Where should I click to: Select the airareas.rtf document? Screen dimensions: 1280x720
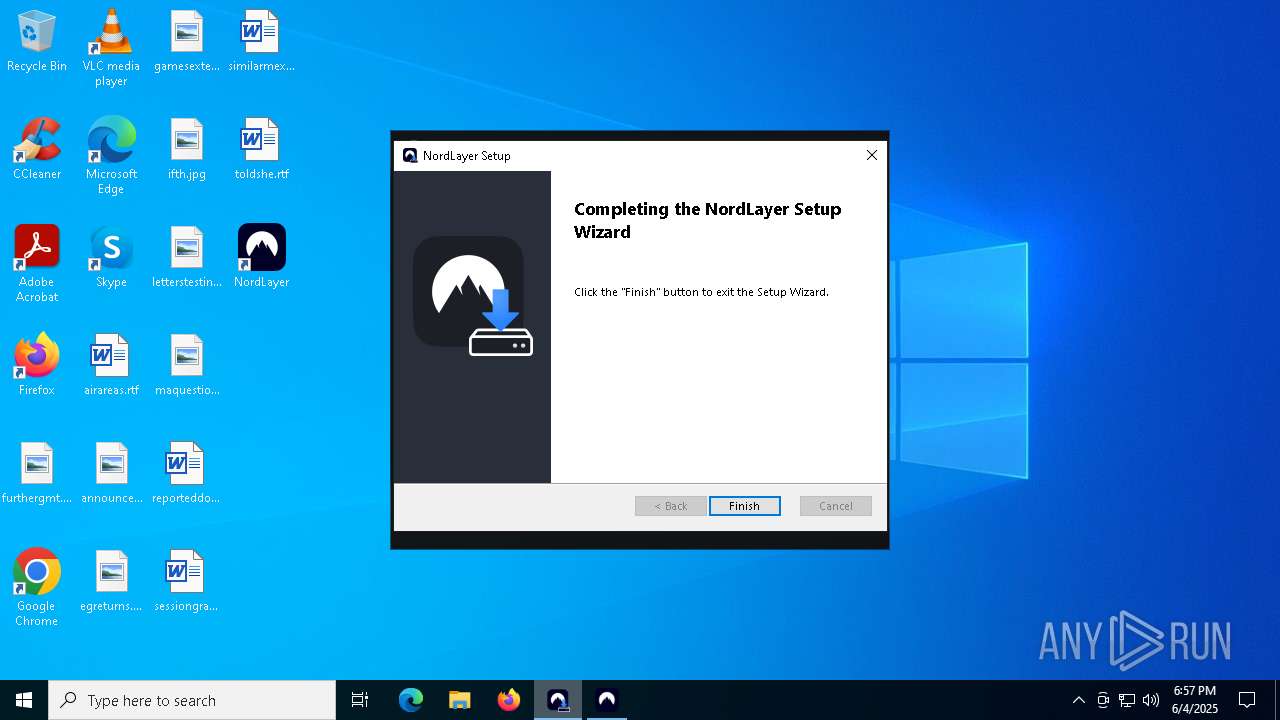pyautogui.click(x=111, y=366)
